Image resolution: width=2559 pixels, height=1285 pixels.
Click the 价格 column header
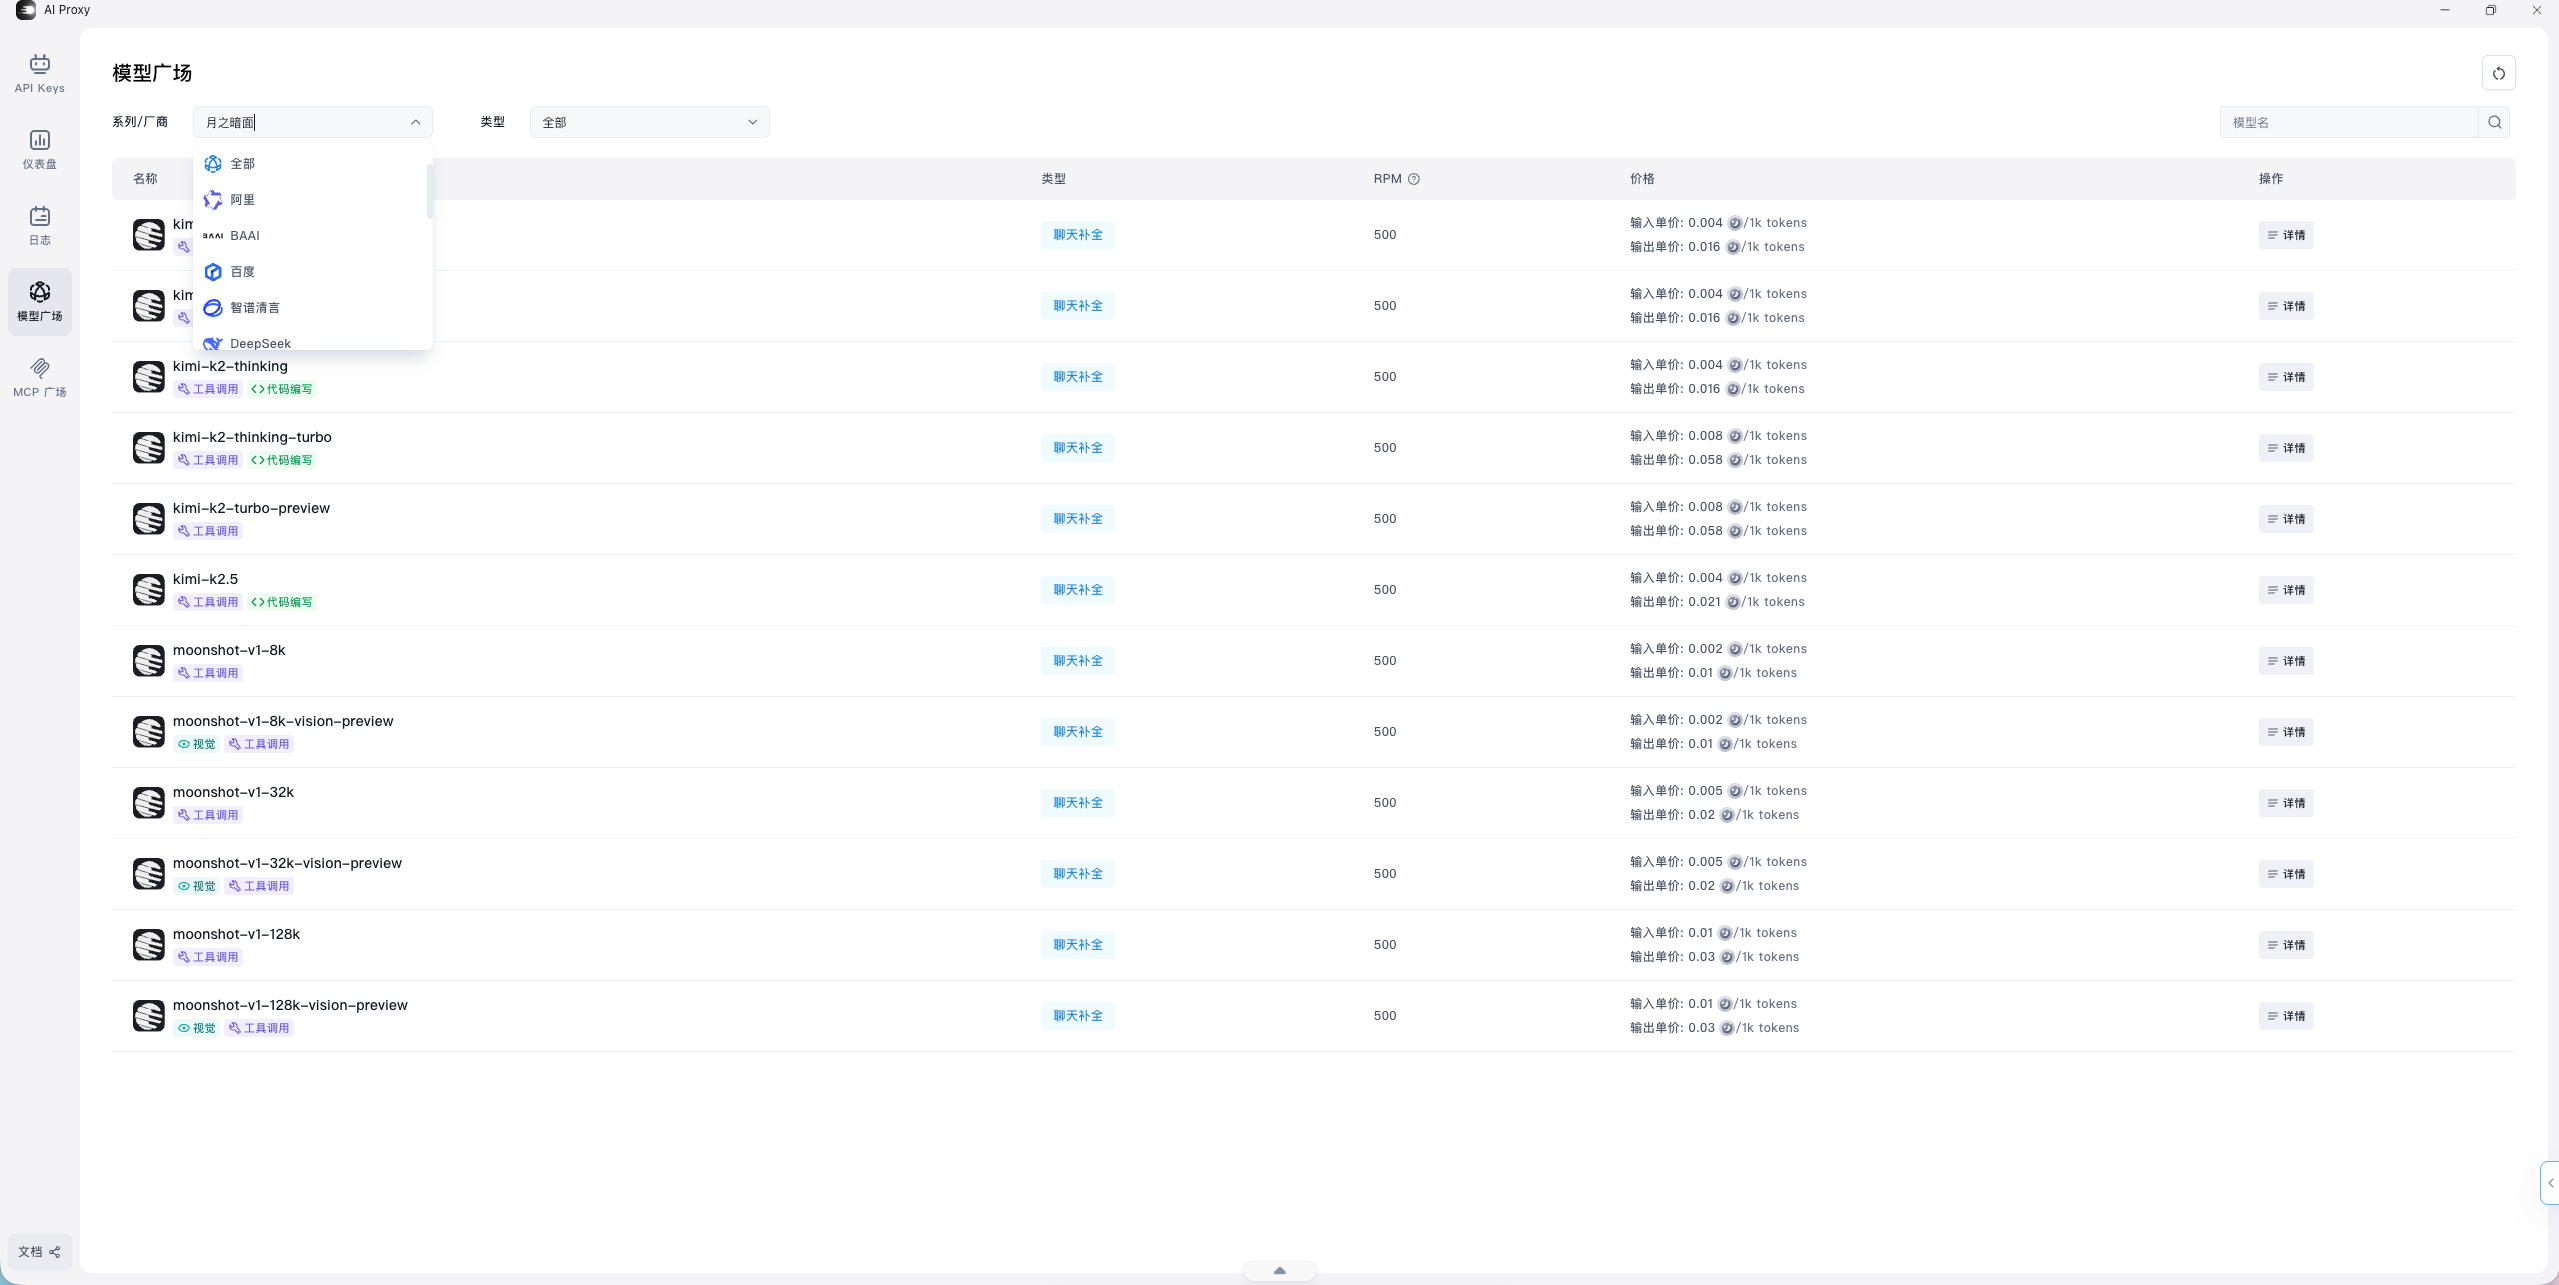pos(1642,179)
